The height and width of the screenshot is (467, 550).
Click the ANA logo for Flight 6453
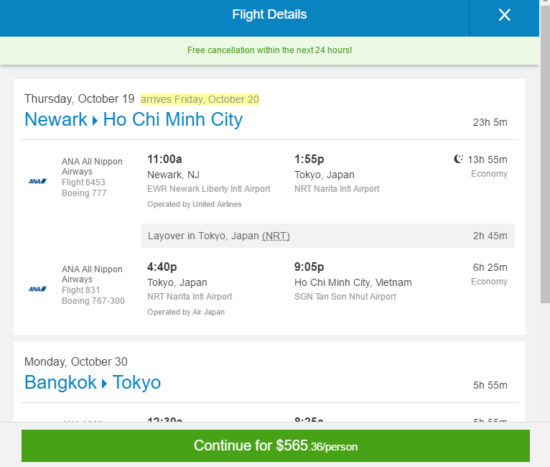(38, 181)
